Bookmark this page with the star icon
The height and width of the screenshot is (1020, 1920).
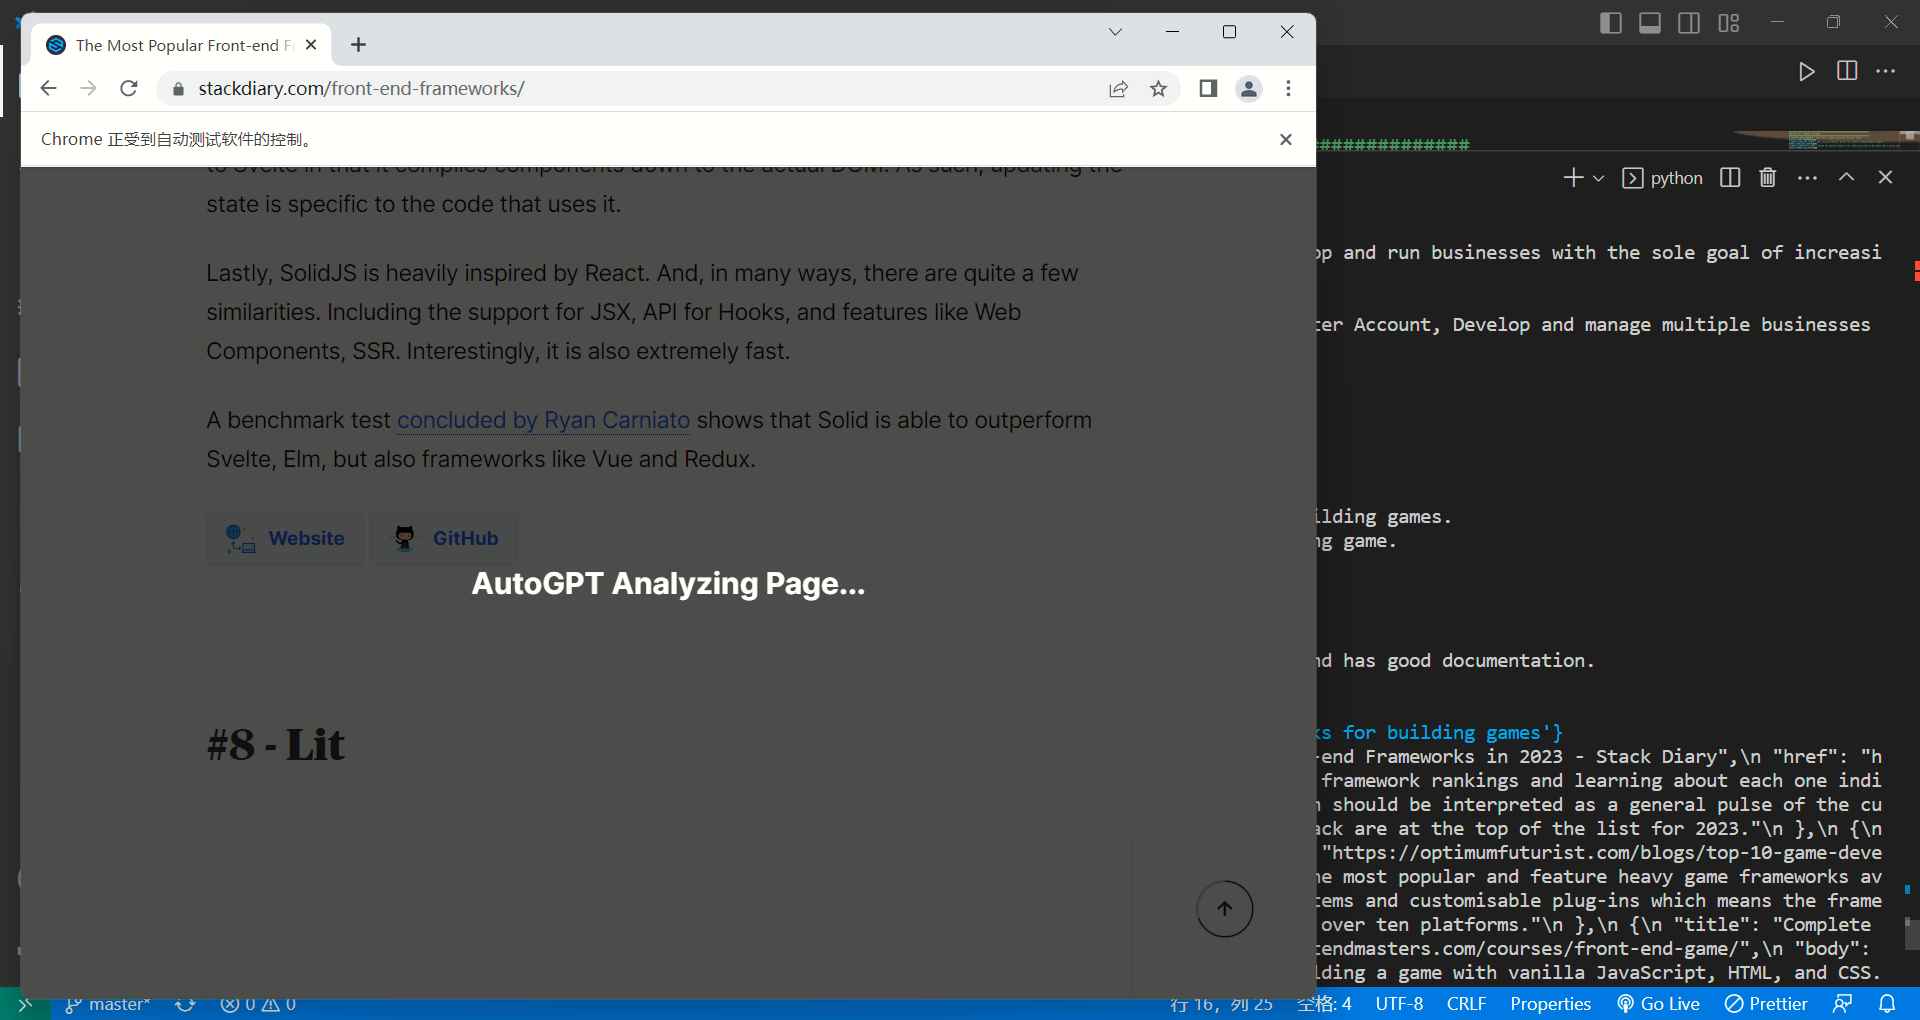1158,89
